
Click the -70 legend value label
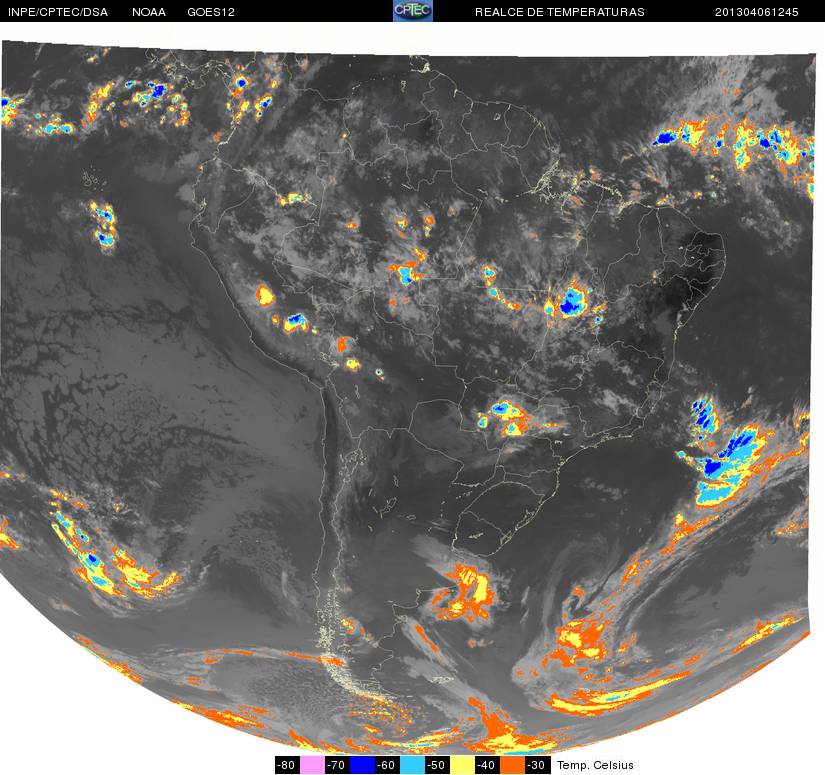pos(338,765)
